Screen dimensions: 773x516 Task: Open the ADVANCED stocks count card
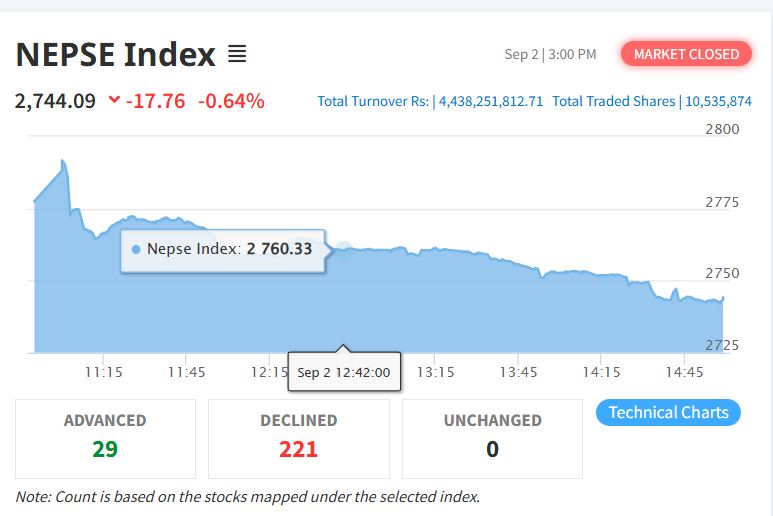(105, 438)
